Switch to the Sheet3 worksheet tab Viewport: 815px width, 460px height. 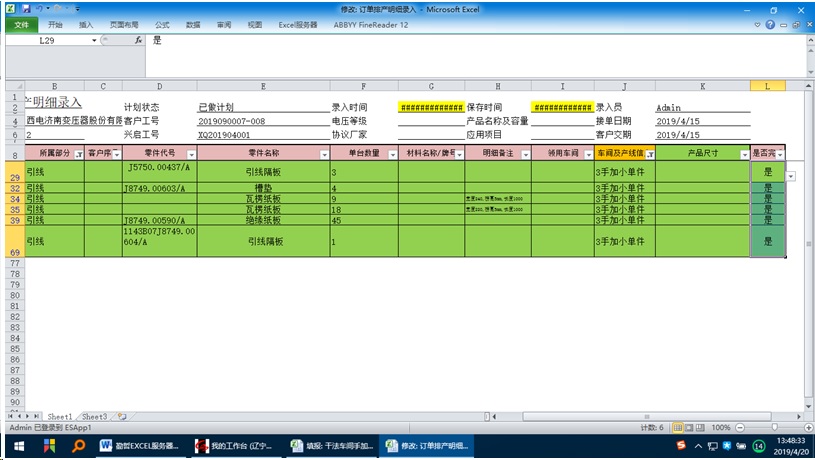pos(94,416)
